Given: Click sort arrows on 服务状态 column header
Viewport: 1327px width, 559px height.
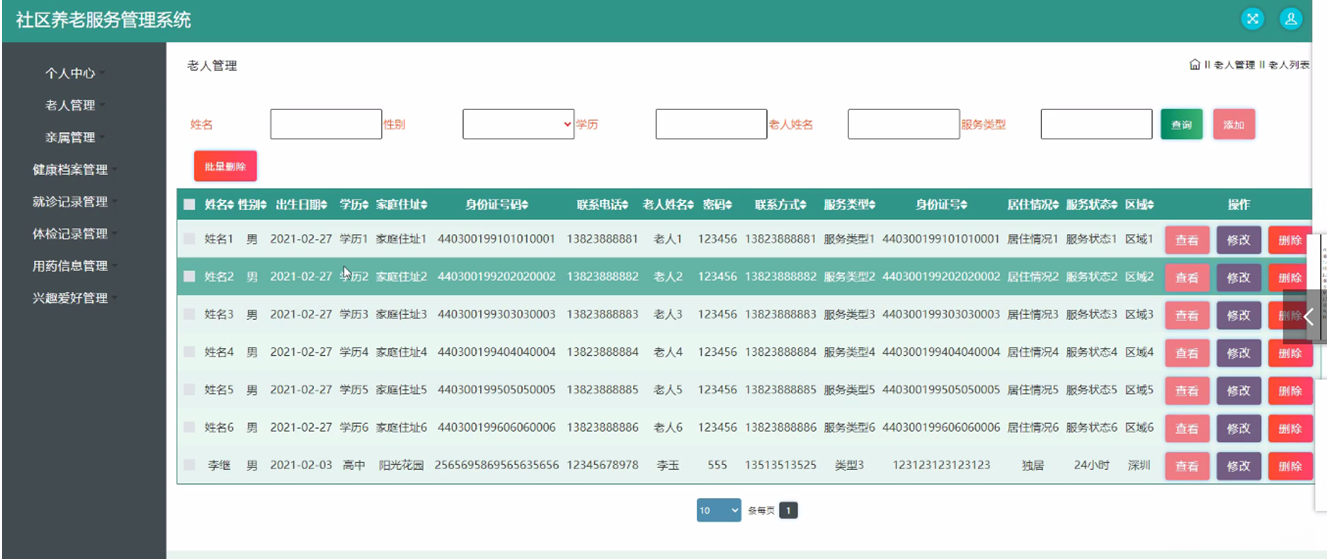Looking at the screenshot, I should 1115,205.
